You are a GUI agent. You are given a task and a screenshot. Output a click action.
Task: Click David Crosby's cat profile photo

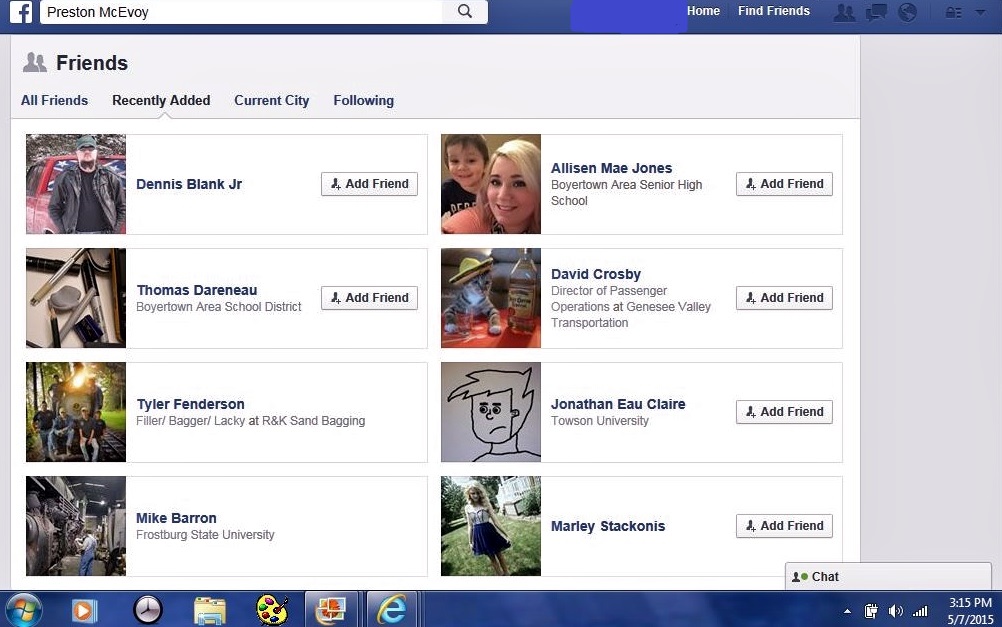[491, 298]
